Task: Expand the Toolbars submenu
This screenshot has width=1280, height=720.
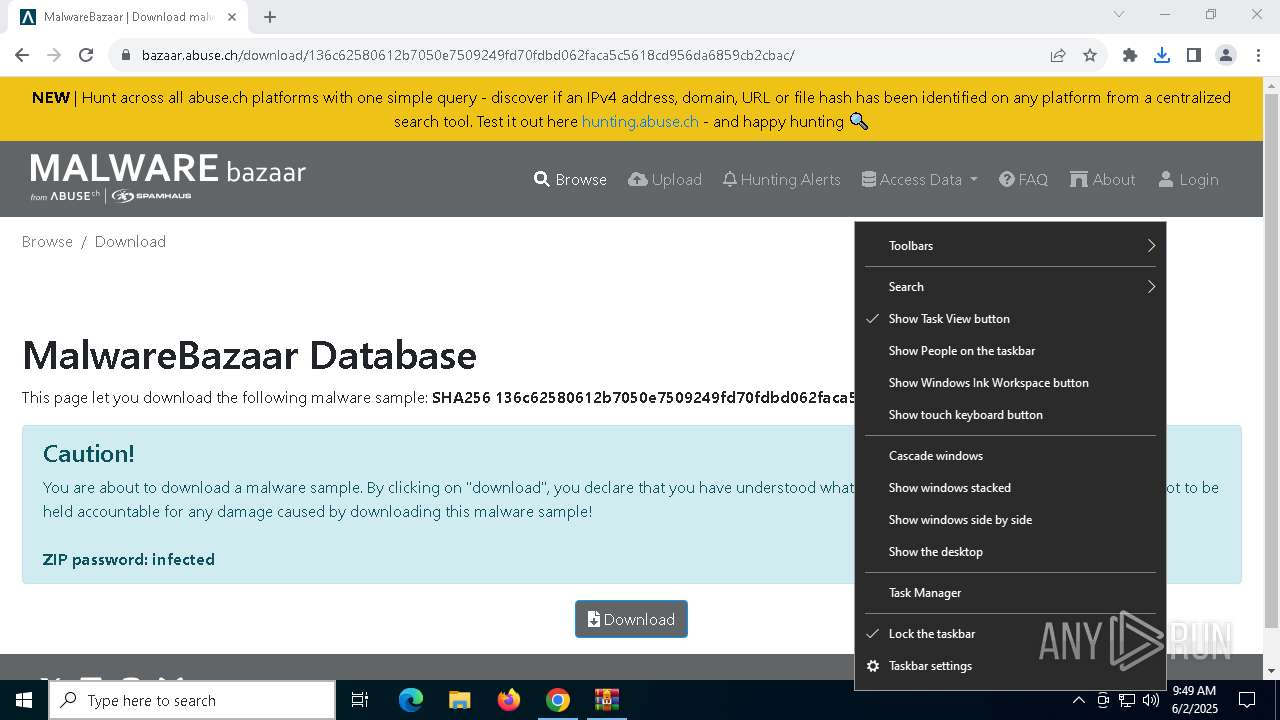Action: pyautogui.click(x=1010, y=245)
